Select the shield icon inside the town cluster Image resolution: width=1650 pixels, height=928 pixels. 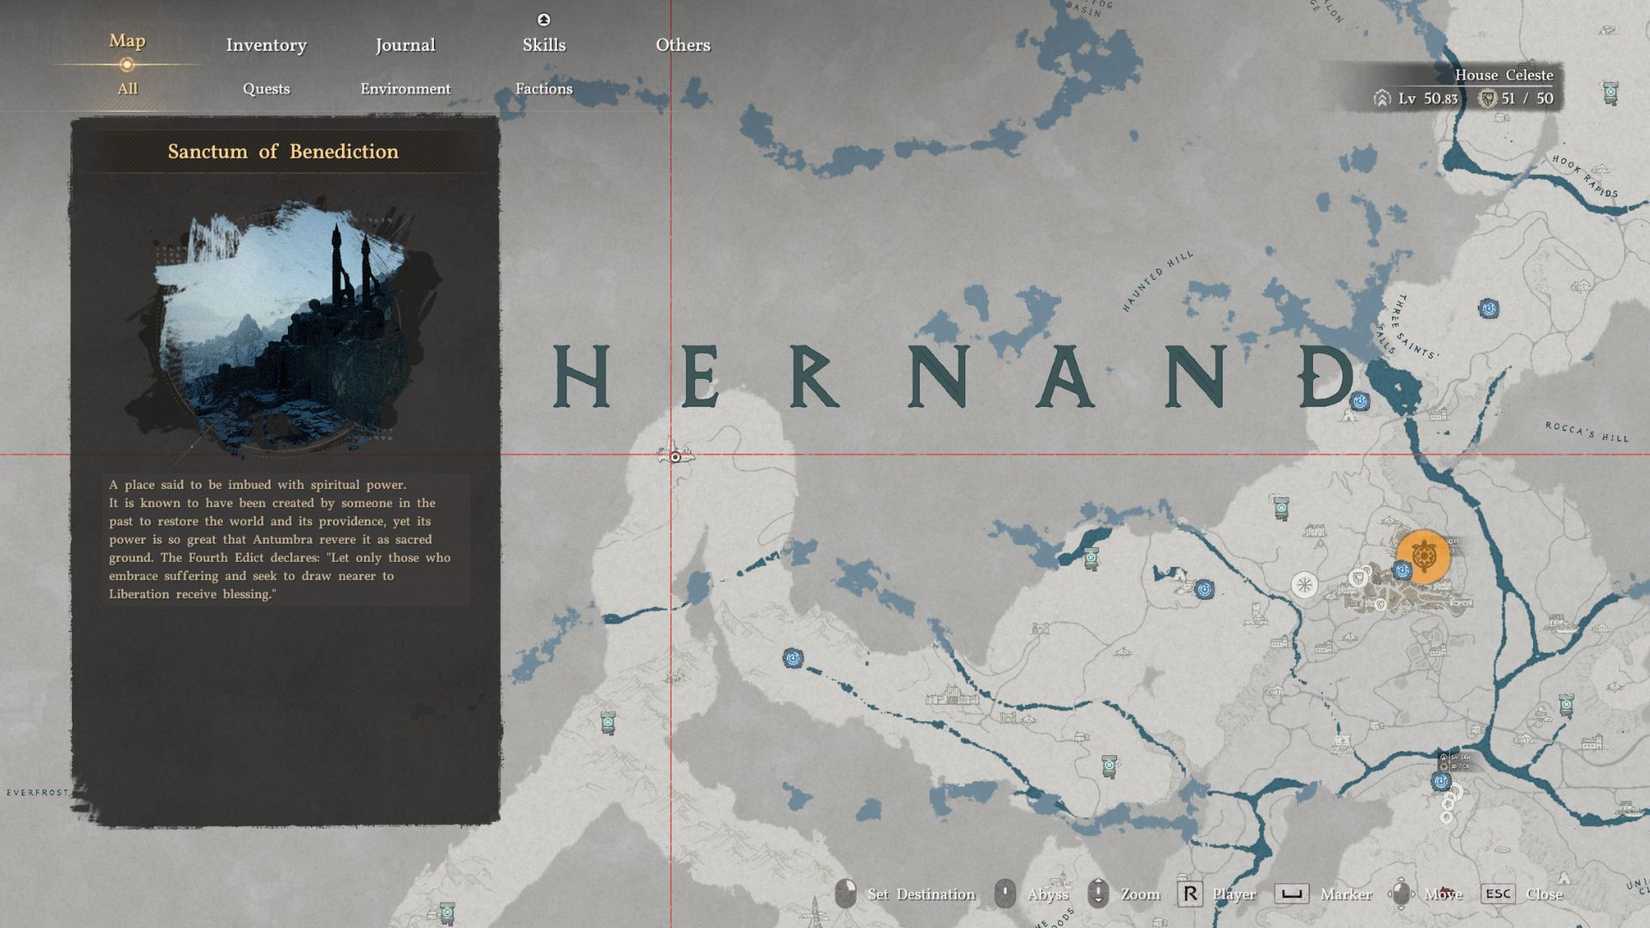[x=1359, y=578]
